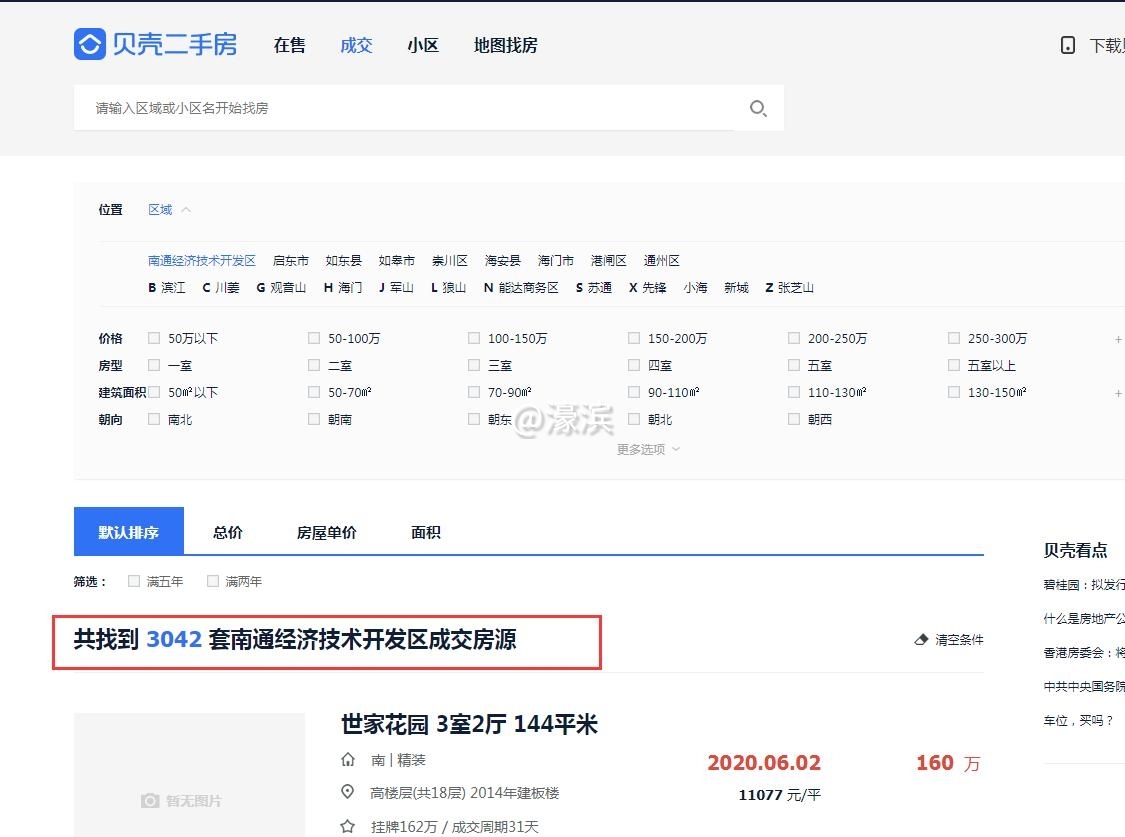
Task: Check the 满五年 filter checkbox
Action: pyautogui.click(x=133, y=580)
